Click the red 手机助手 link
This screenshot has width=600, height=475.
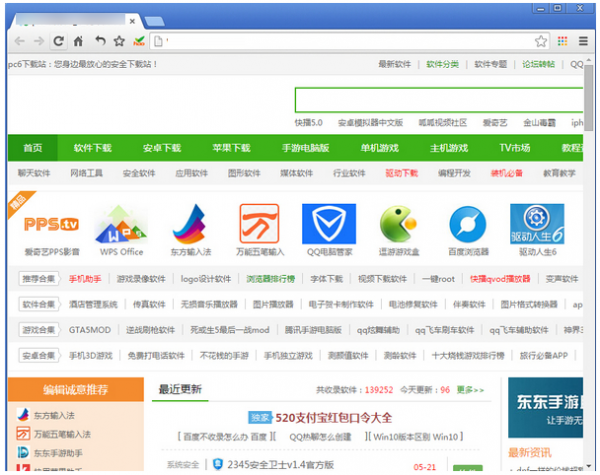85,279
